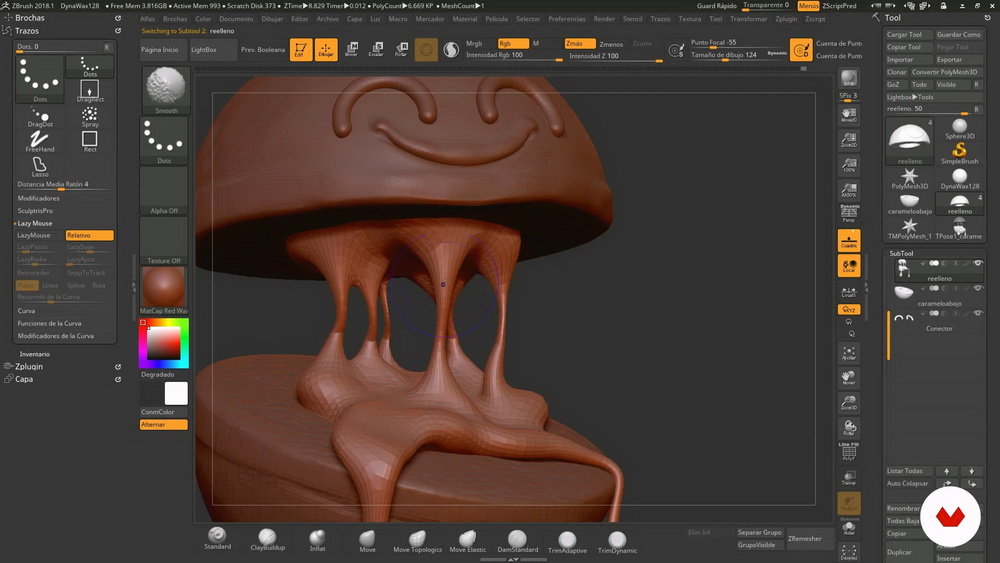Toggle Transp transparency mode
Image resolution: width=1000 pixels, height=563 pixels.
pos(849,477)
